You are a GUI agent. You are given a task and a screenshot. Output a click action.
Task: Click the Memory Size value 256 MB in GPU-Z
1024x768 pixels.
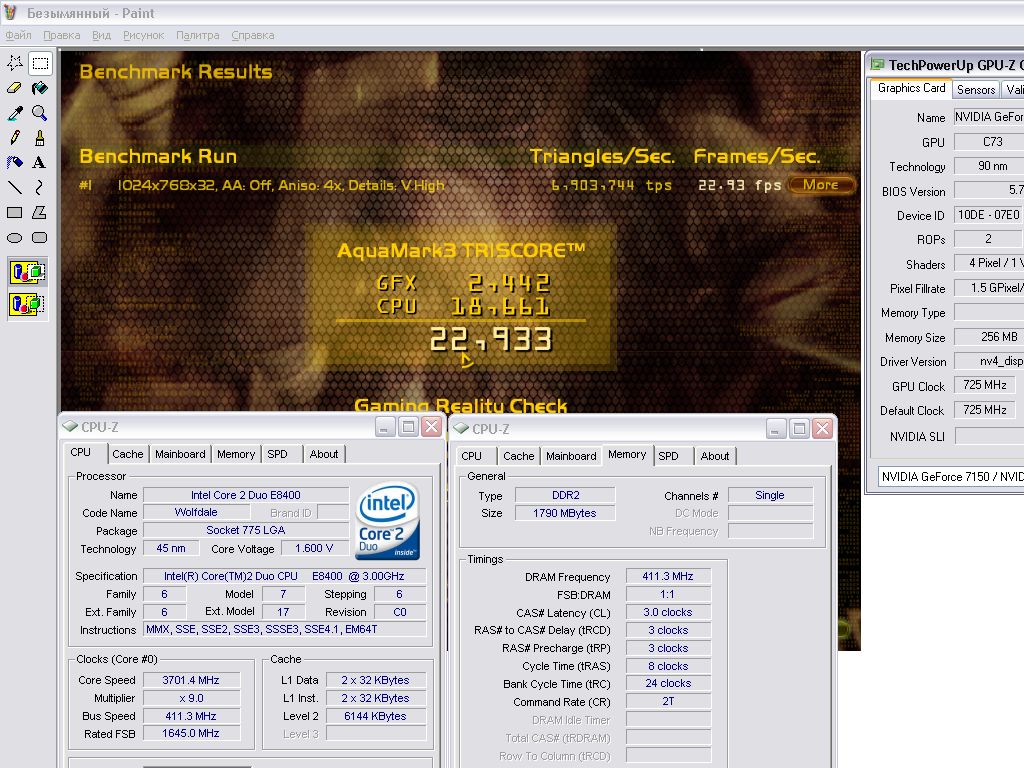(x=989, y=337)
